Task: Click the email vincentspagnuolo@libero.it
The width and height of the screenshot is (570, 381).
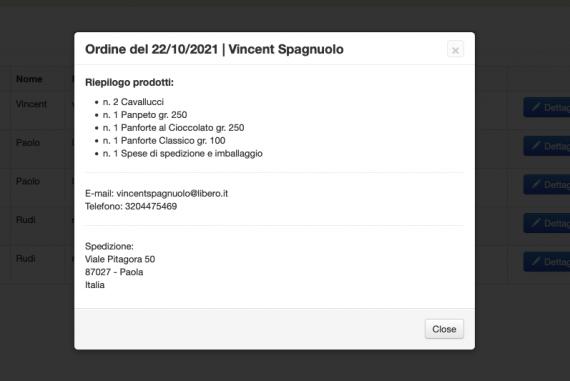Action: click(172, 193)
